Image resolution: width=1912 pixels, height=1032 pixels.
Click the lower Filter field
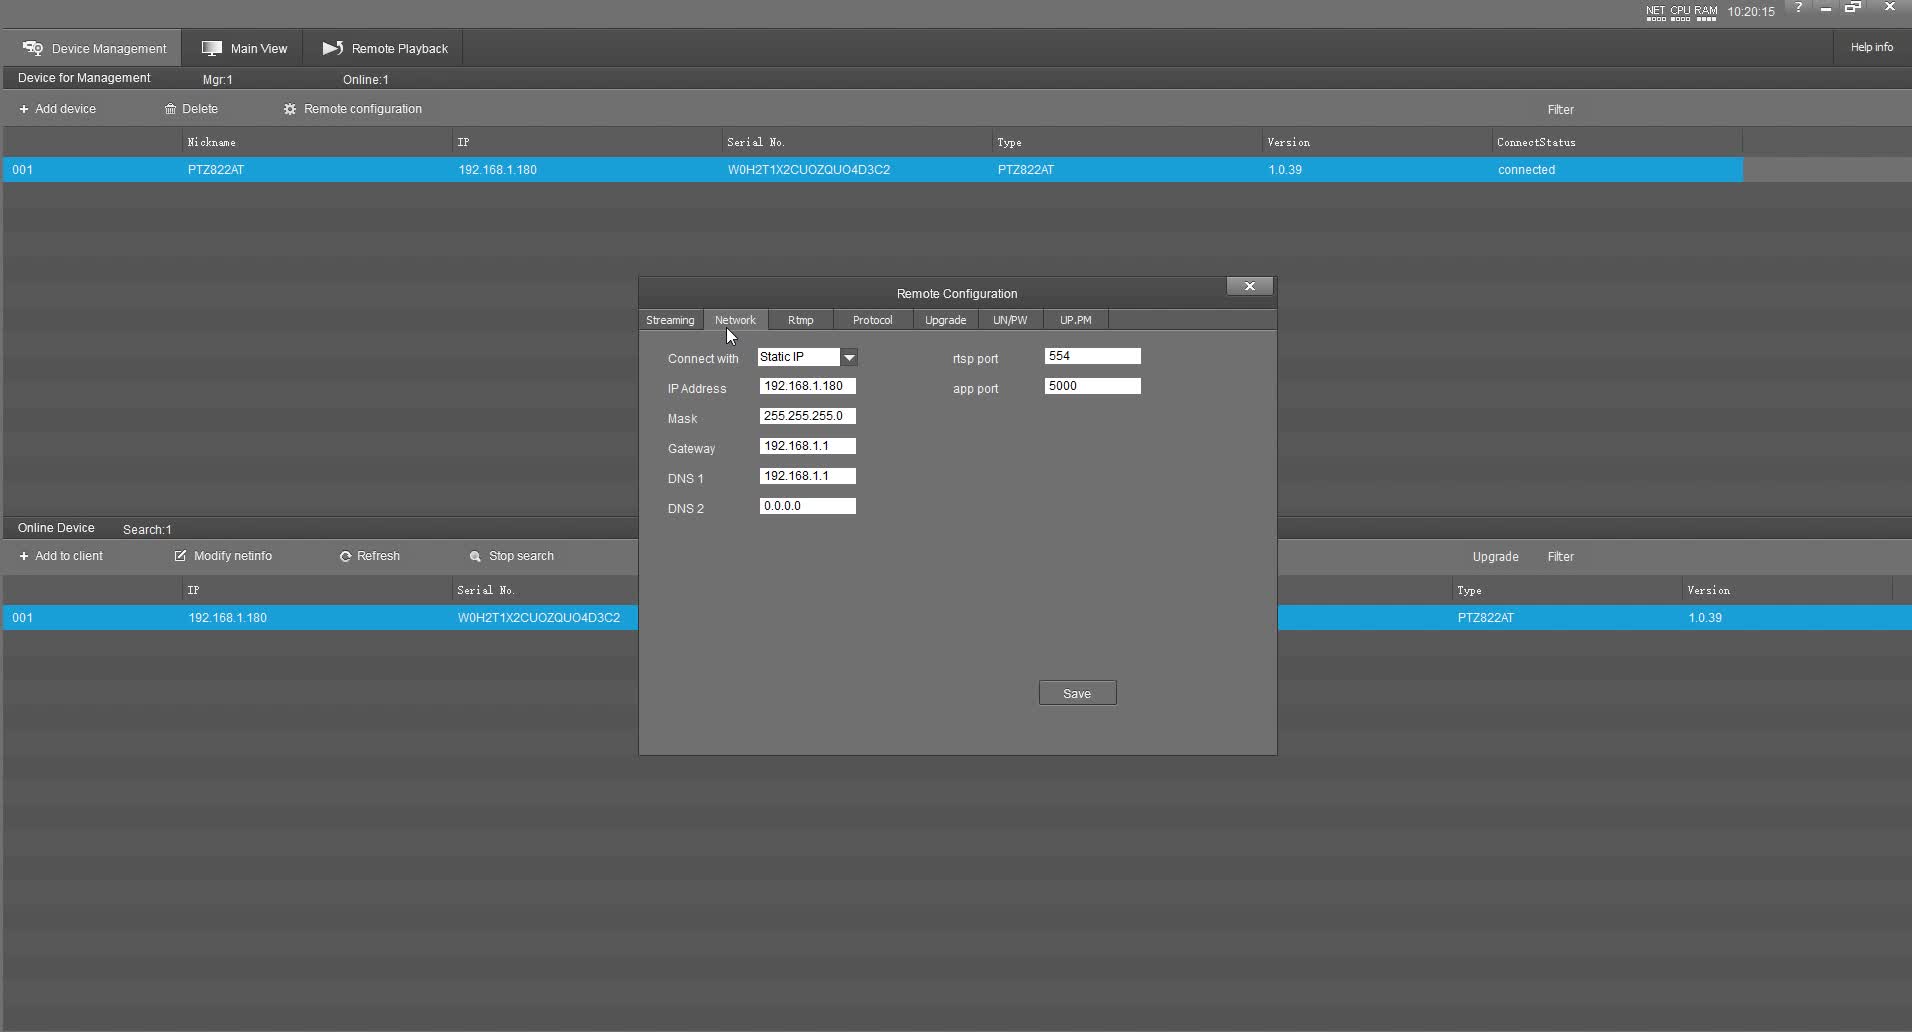tap(1560, 557)
